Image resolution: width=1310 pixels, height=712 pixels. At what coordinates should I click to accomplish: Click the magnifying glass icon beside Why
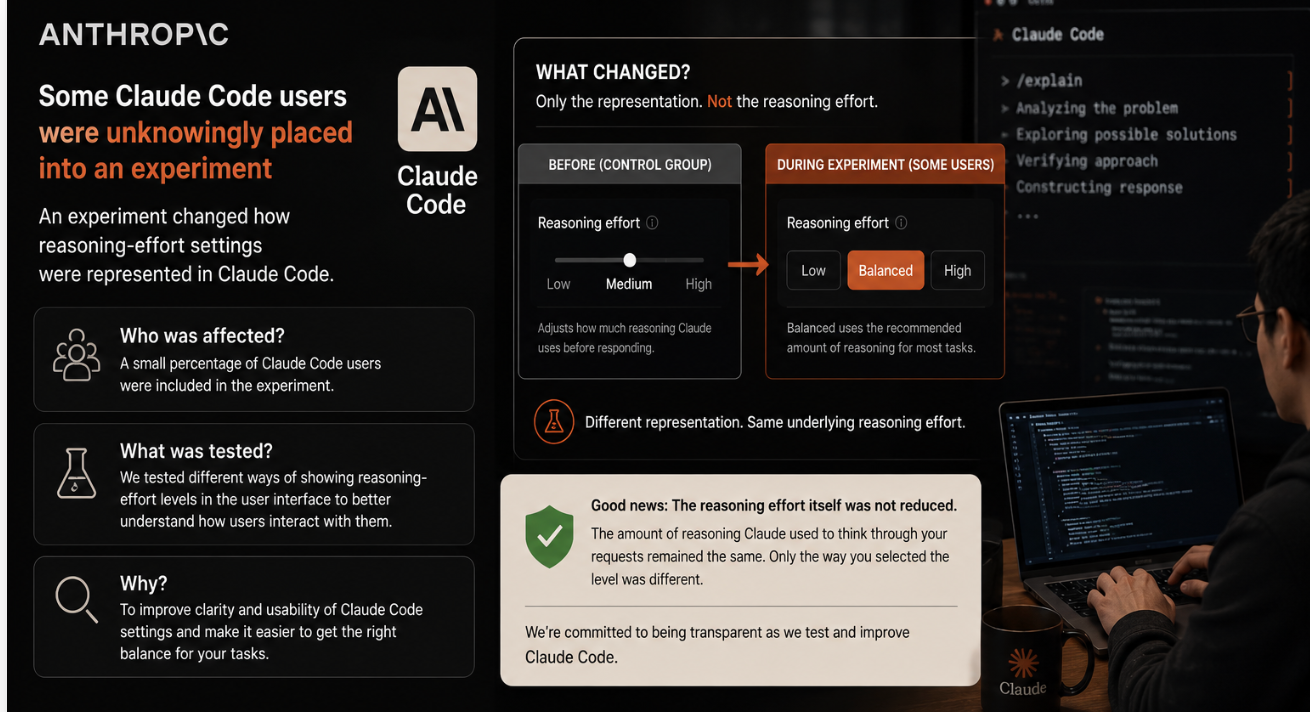tap(76, 600)
